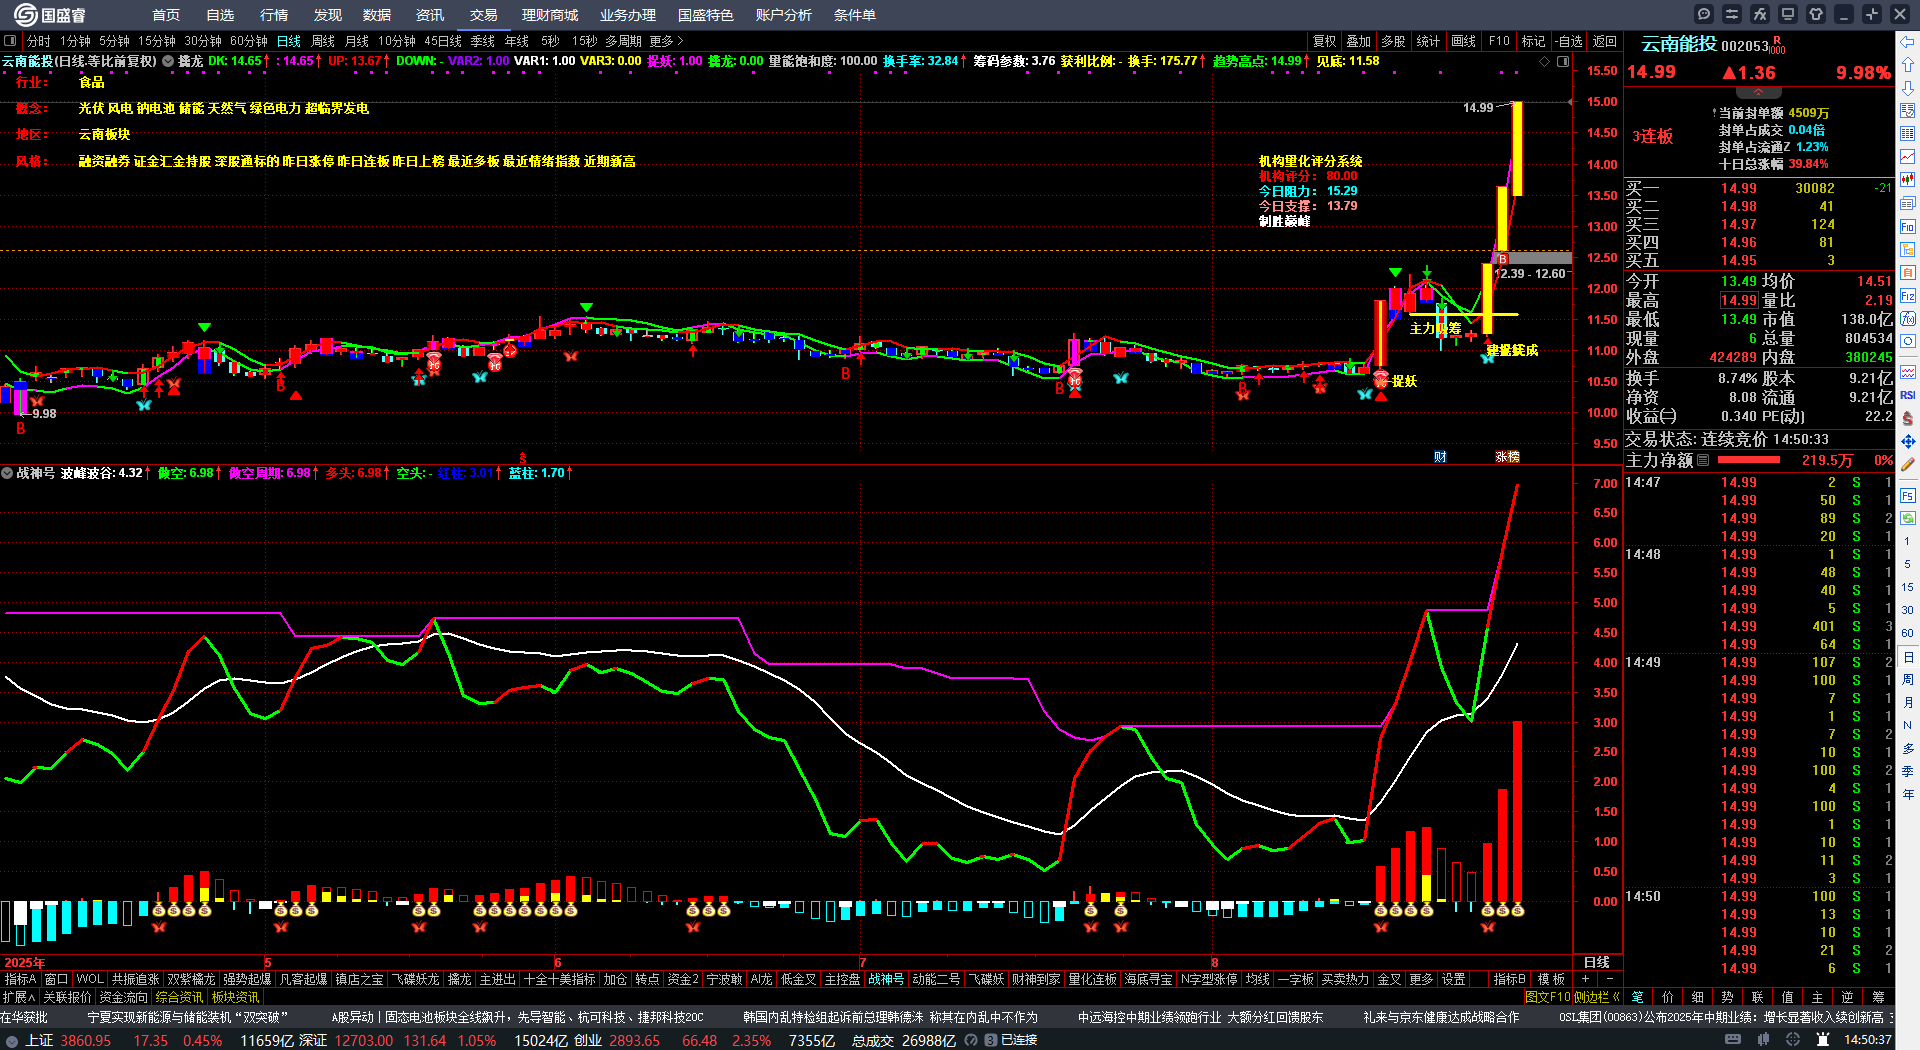Image resolution: width=1920 pixels, height=1050 pixels.
Task: Open the F12 icon in right sidebar
Action: tap(1908, 296)
